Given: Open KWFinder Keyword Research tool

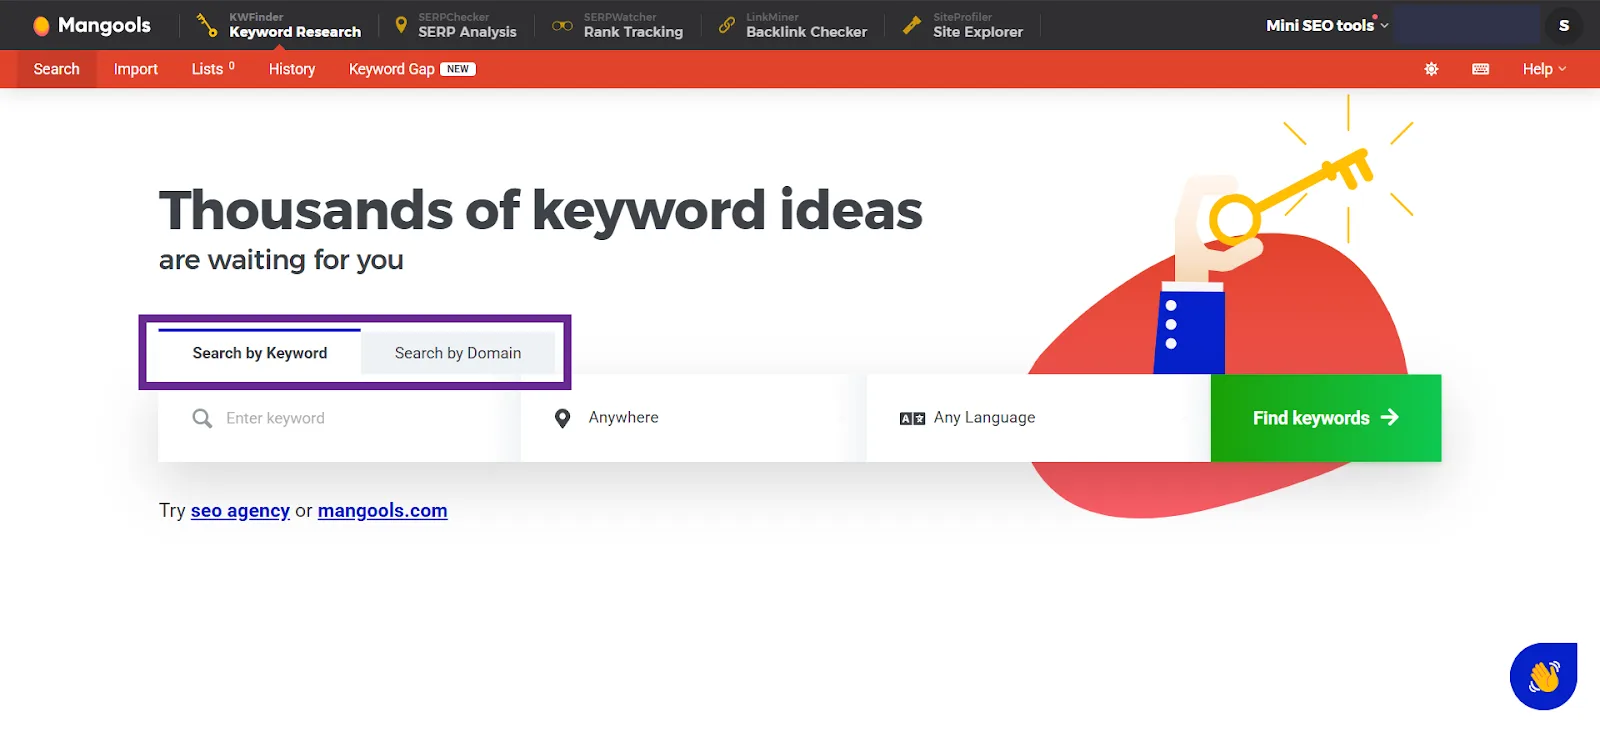Looking at the screenshot, I should click(x=279, y=25).
